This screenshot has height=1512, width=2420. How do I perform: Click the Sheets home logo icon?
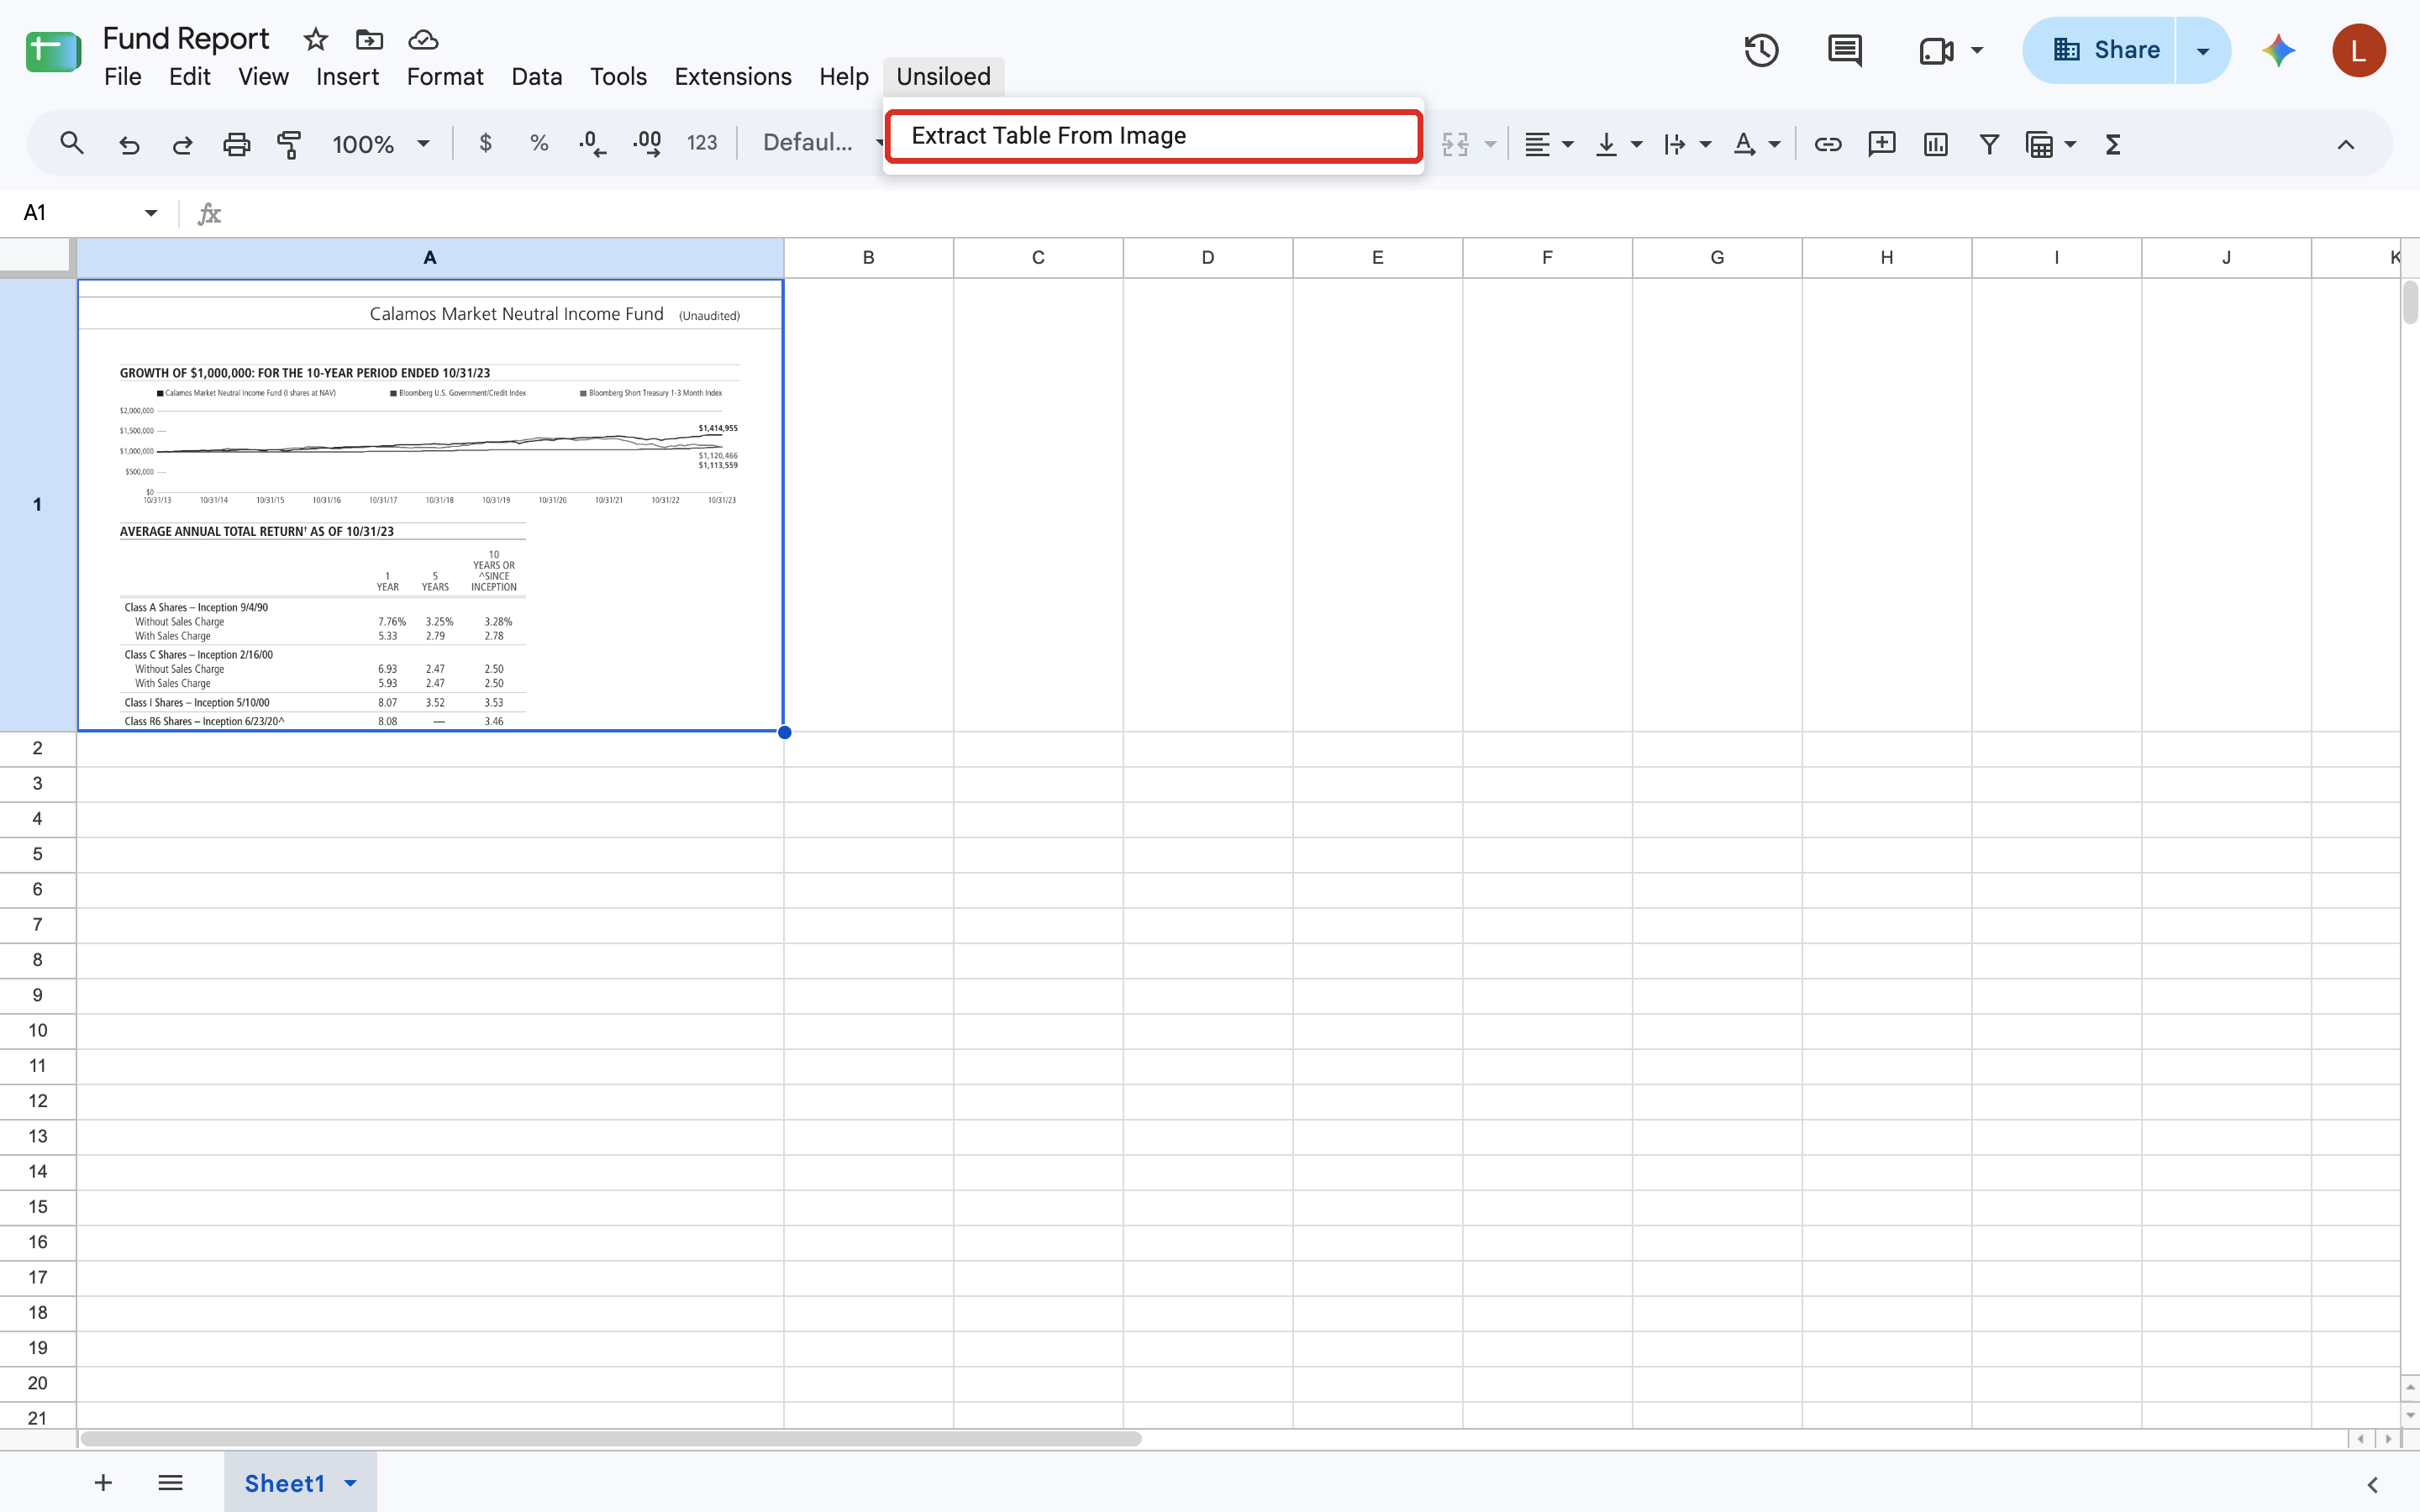click(x=53, y=51)
